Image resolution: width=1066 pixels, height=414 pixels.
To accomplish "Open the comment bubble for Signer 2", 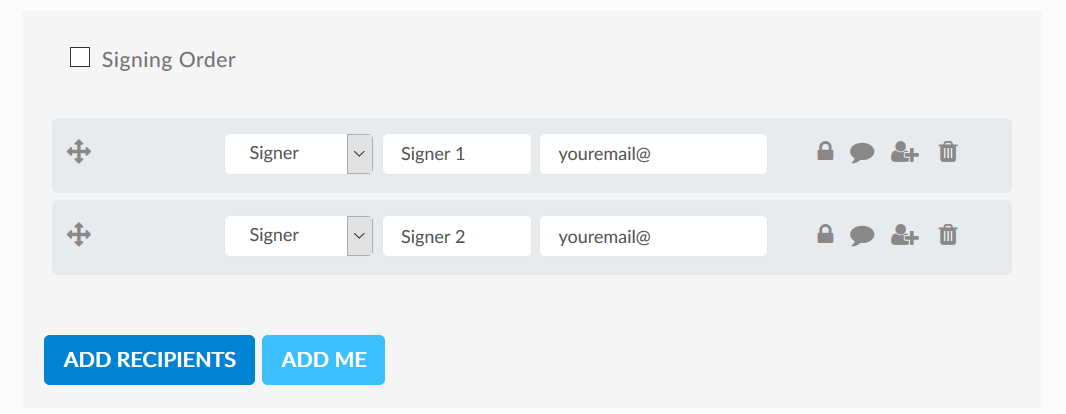I will coord(862,235).
